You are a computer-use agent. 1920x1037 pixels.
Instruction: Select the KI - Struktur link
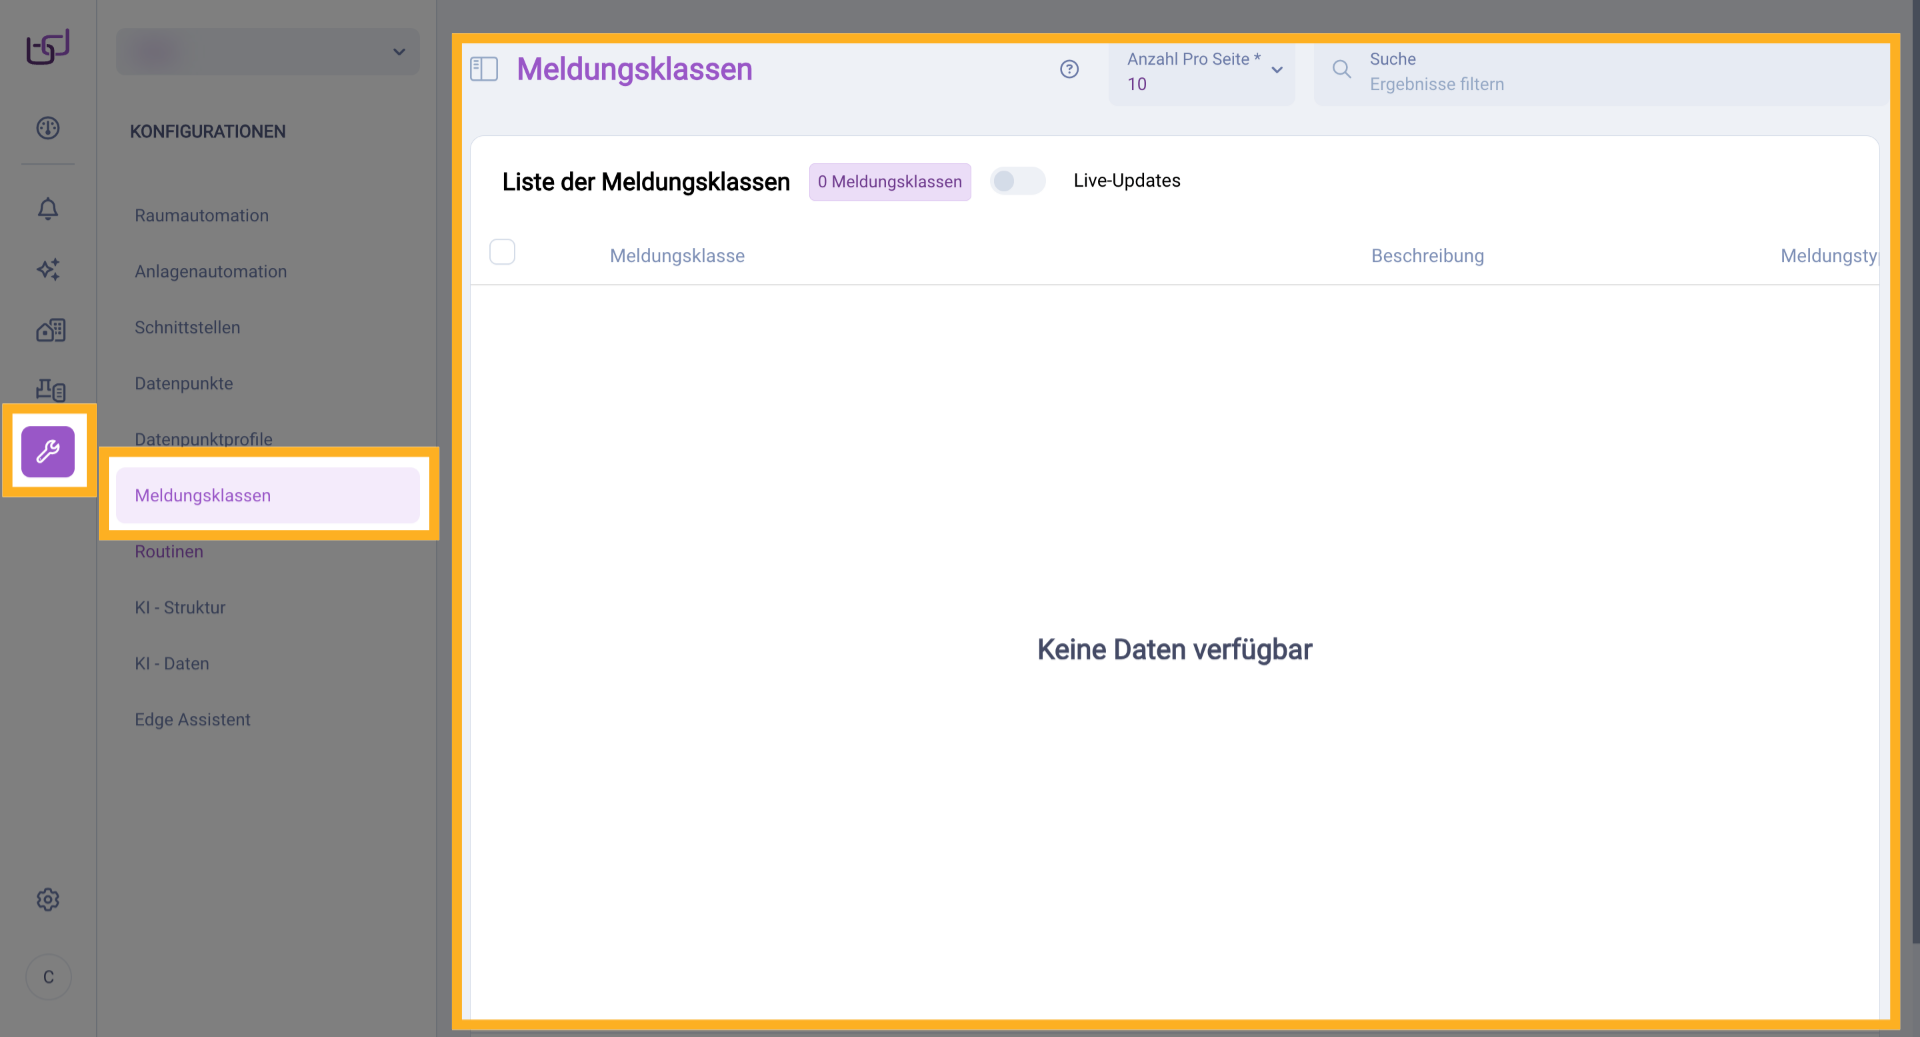click(180, 607)
